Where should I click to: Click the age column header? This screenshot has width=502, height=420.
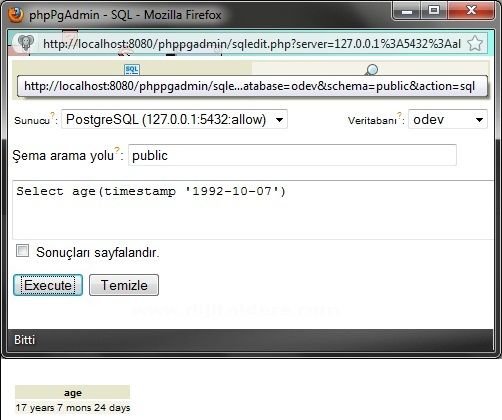tap(72, 392)
